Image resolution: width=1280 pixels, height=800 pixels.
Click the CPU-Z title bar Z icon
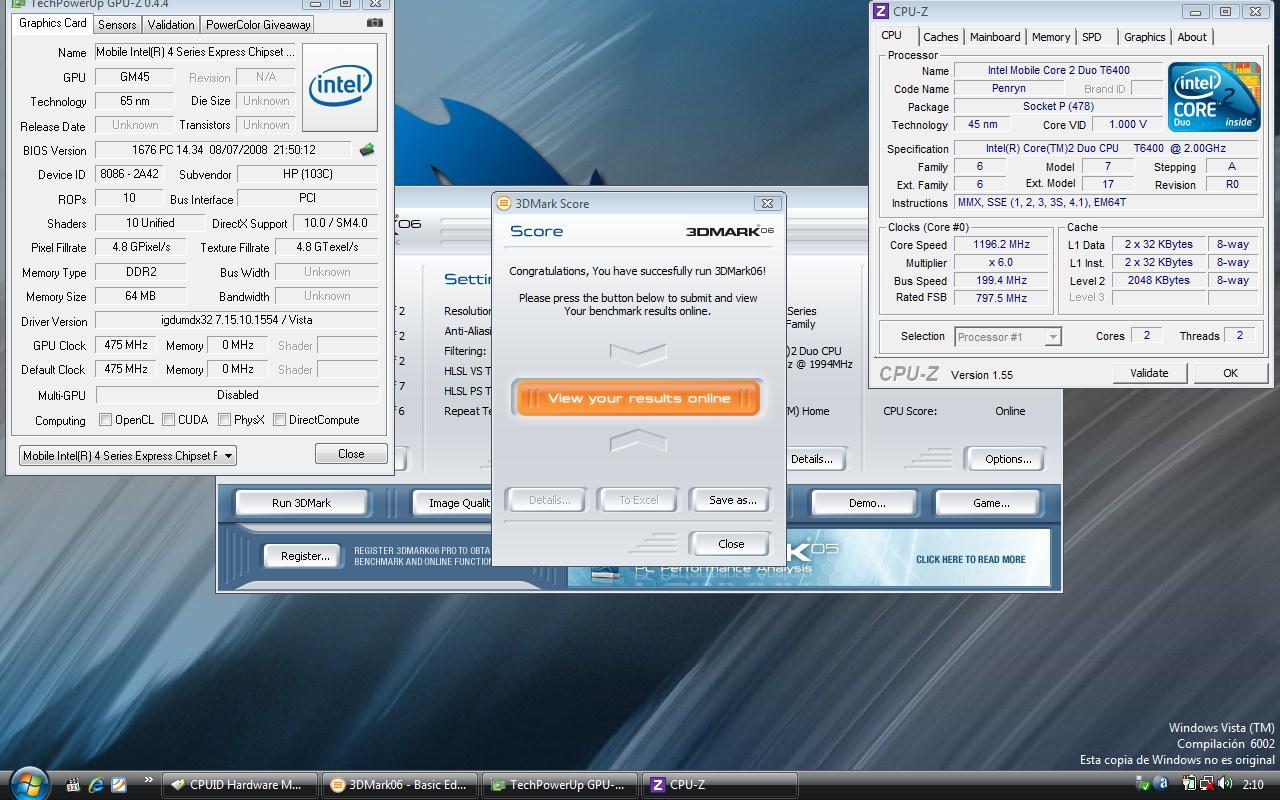(x=881, y=12)
